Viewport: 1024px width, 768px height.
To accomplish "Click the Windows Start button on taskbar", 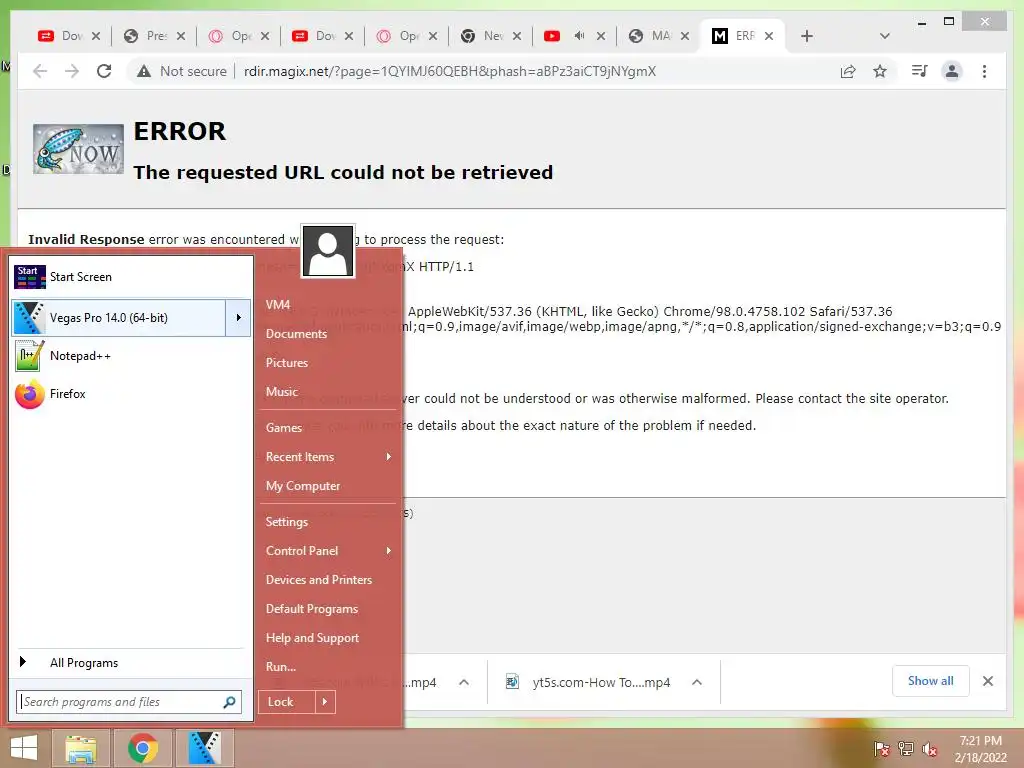I will click(x=24, y=748).
